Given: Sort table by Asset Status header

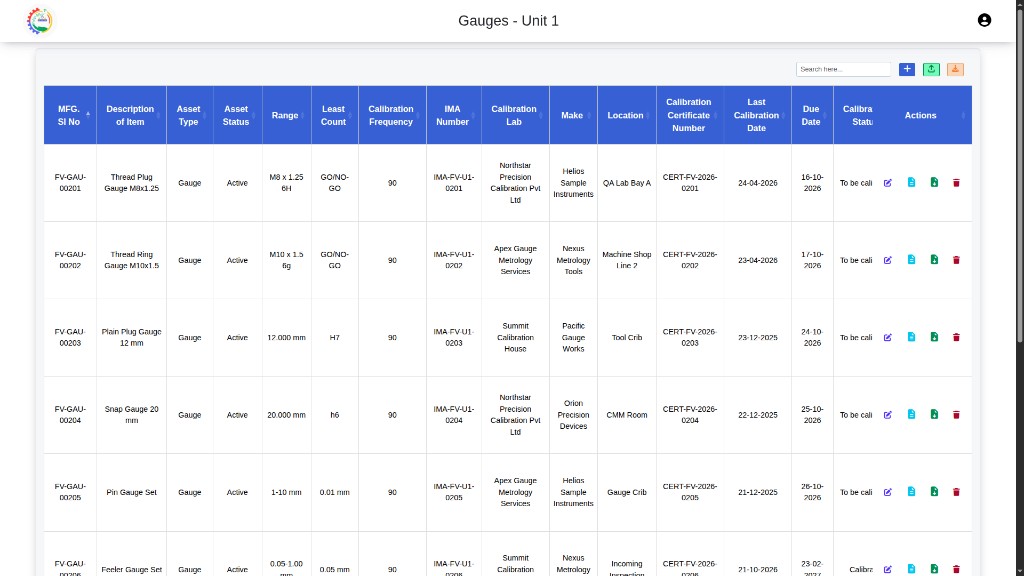Looking at the screenshot, I should coord(237,115).
